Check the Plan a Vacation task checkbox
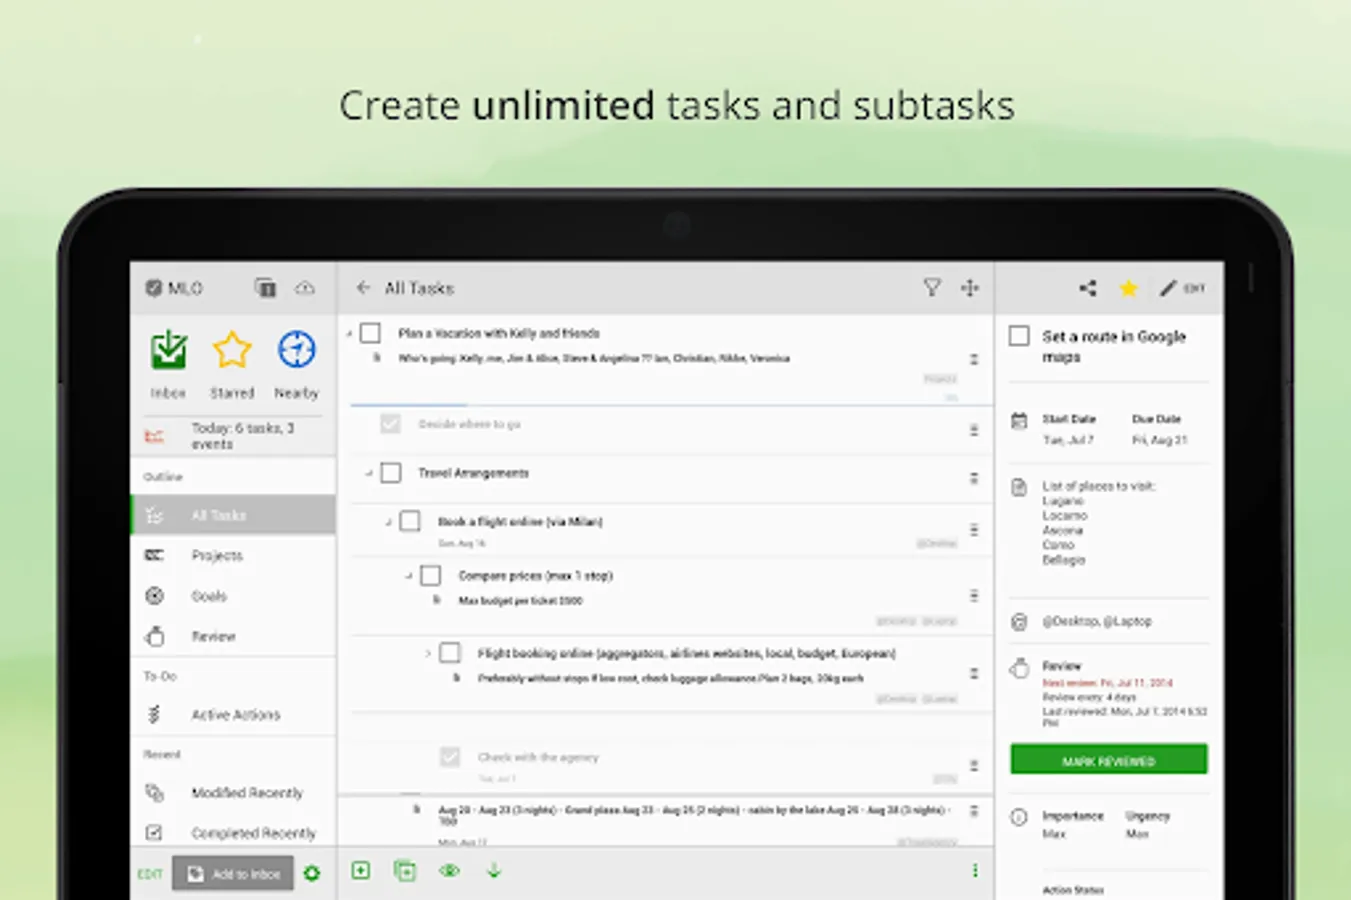Viewport: 1351px width, 900px height. (370, 332)
